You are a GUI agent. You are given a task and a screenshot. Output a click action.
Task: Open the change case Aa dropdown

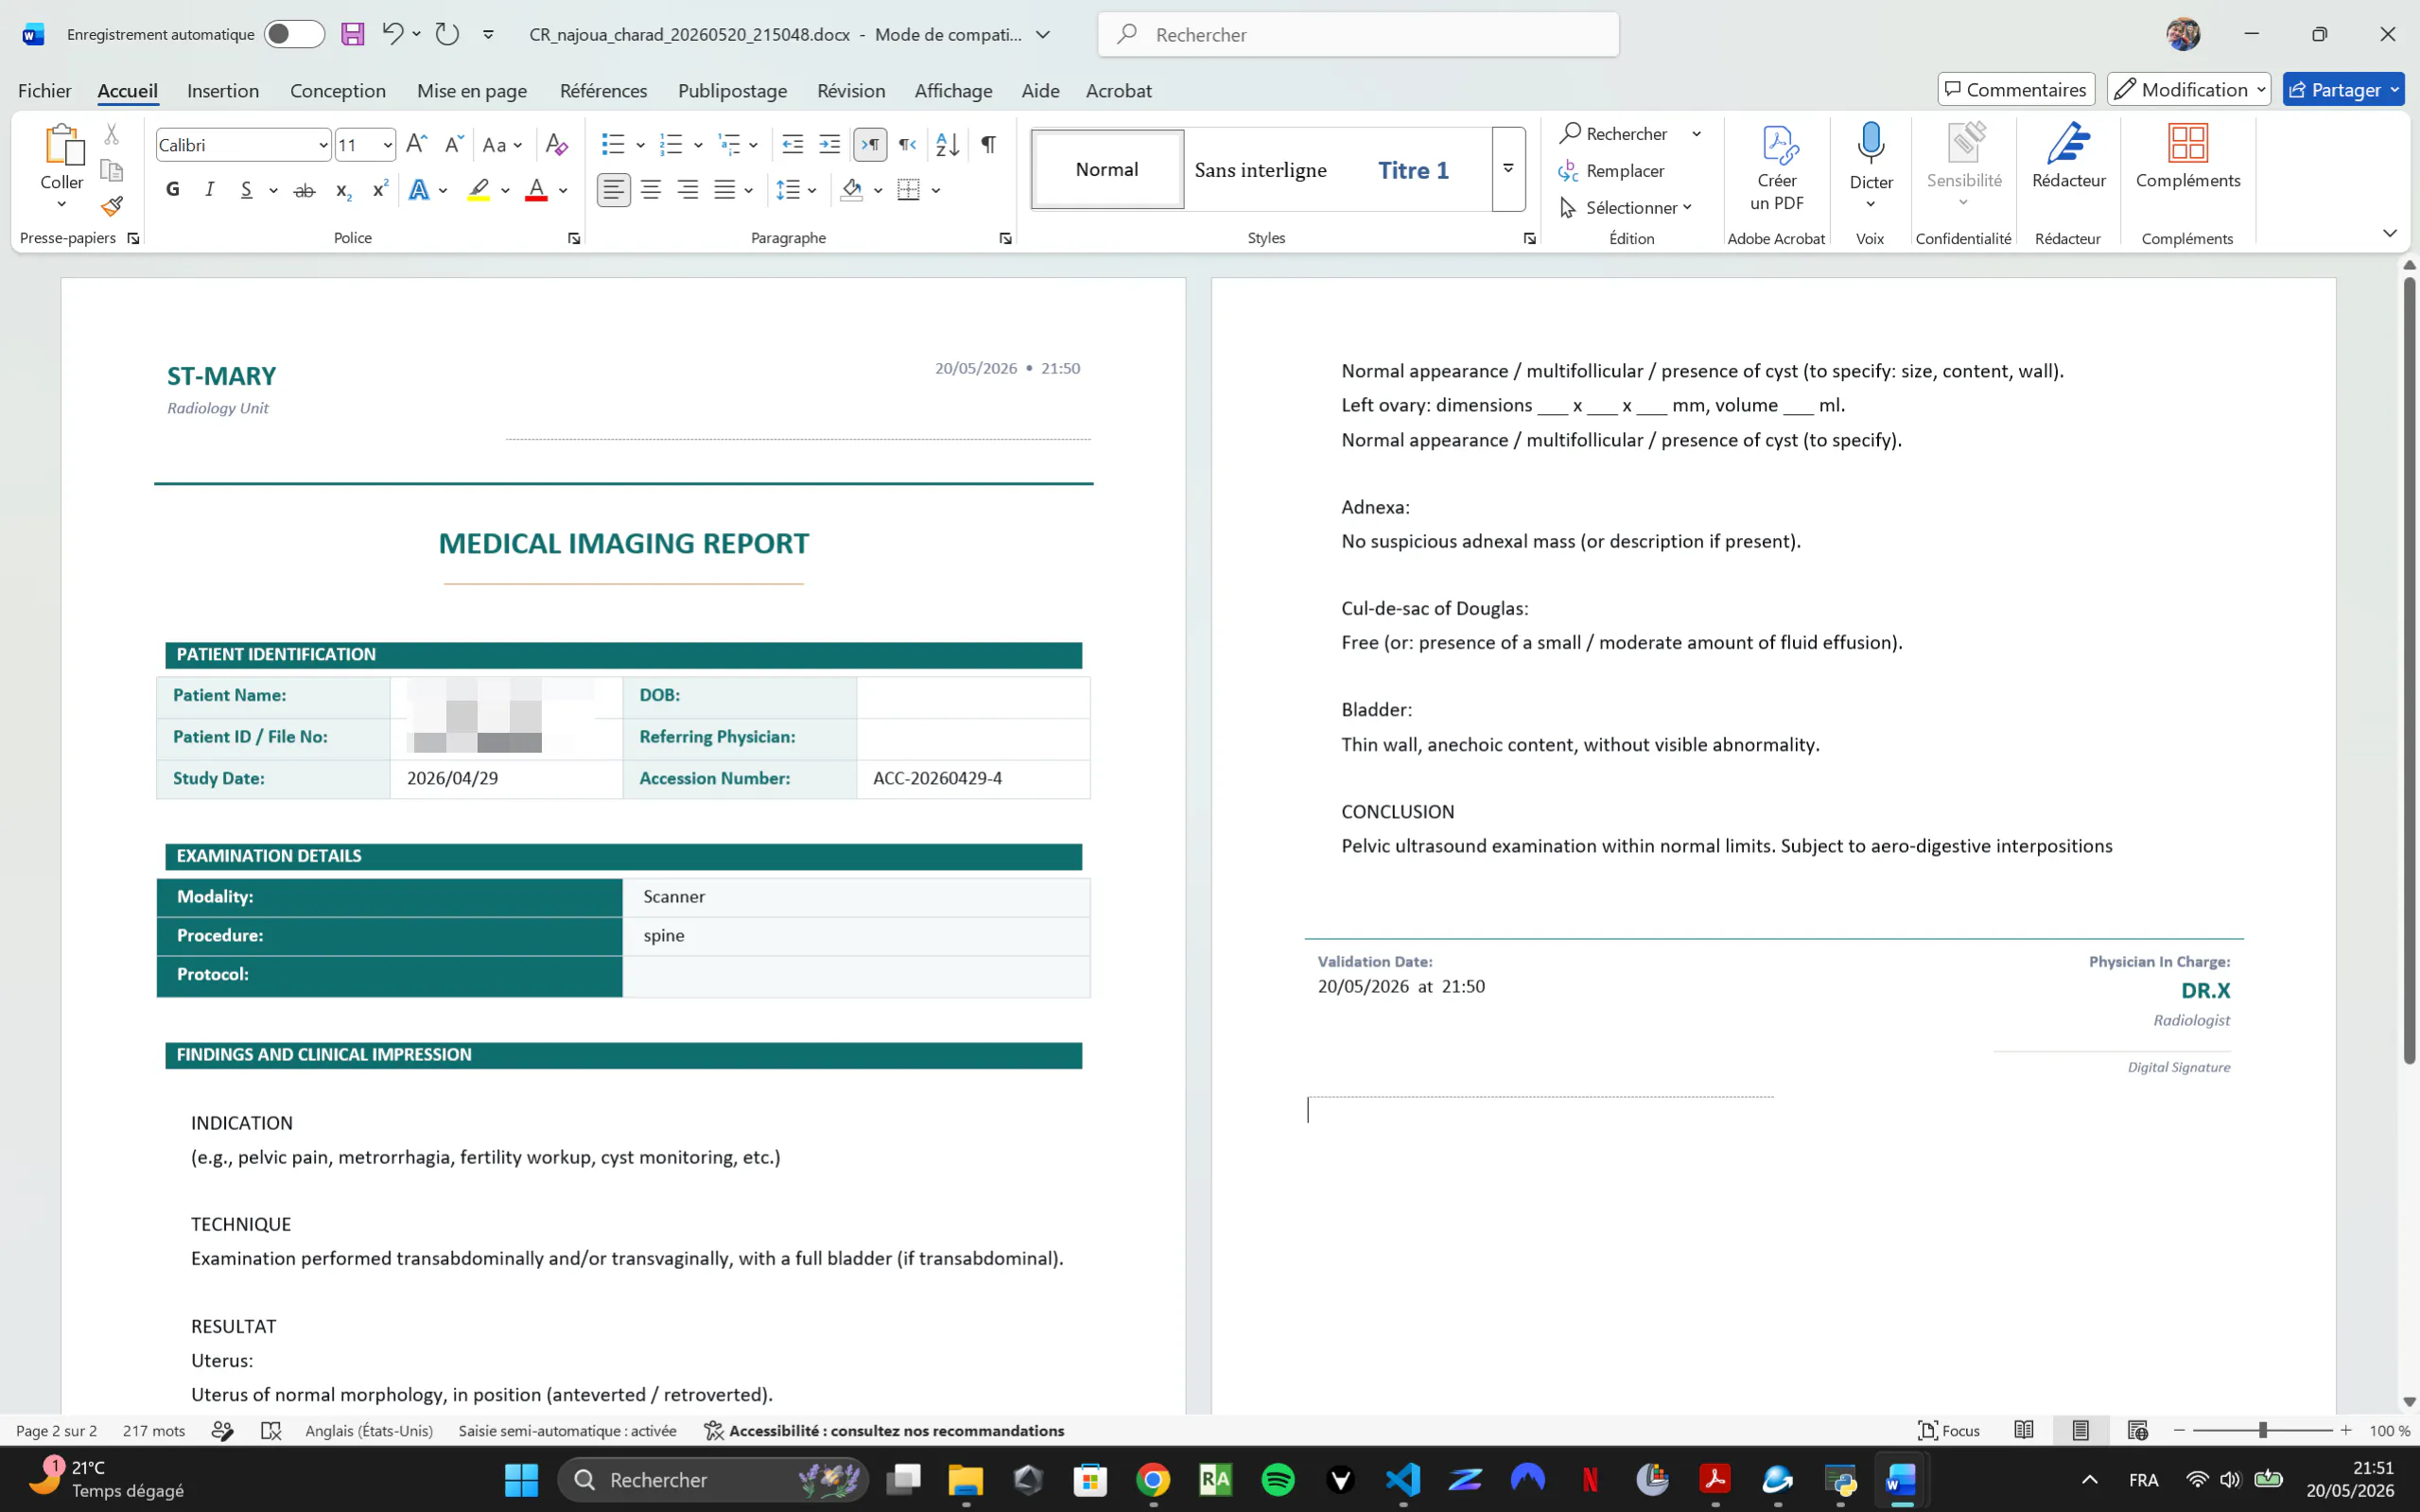[502, 145]
